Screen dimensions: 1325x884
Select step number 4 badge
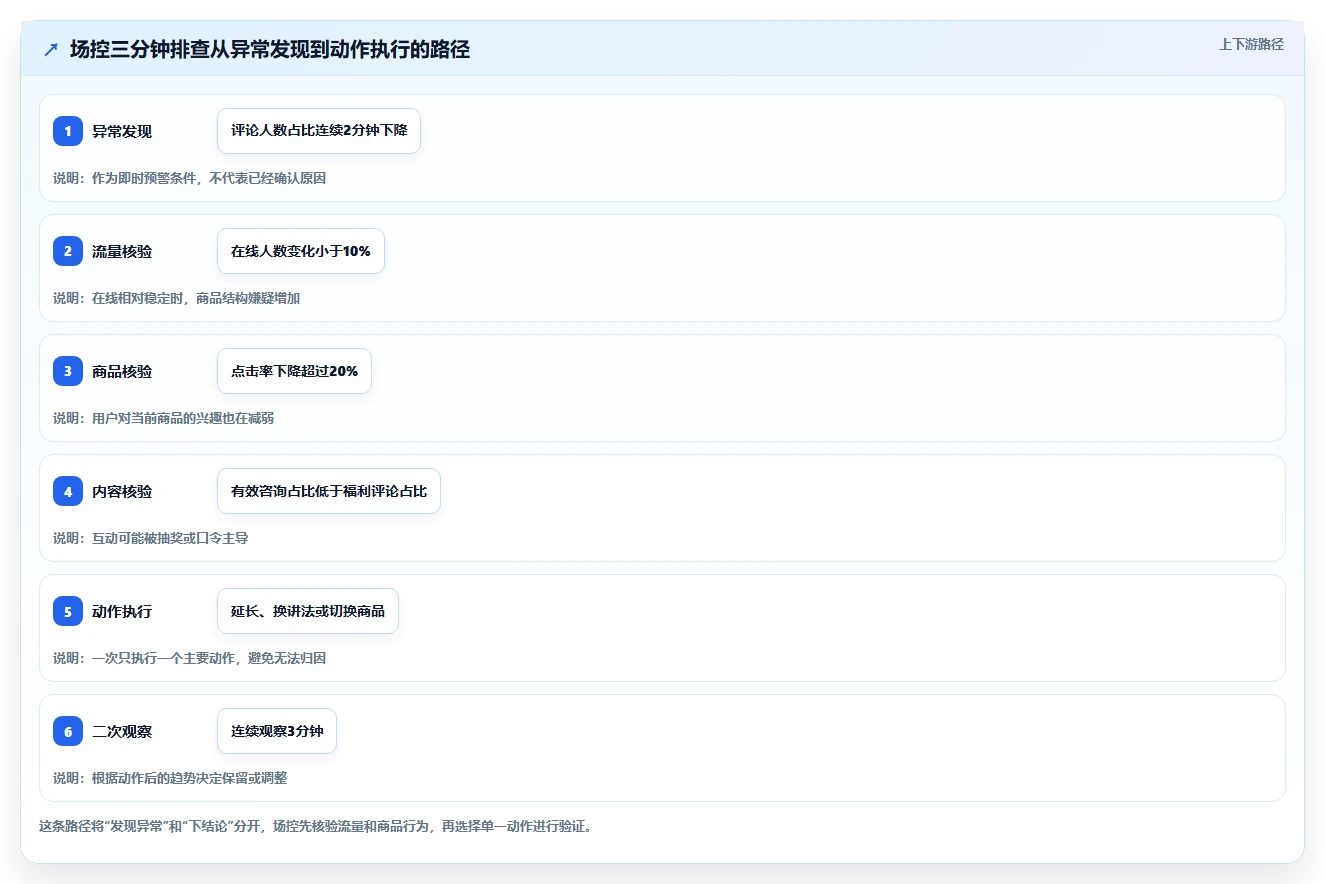[68, 491]
